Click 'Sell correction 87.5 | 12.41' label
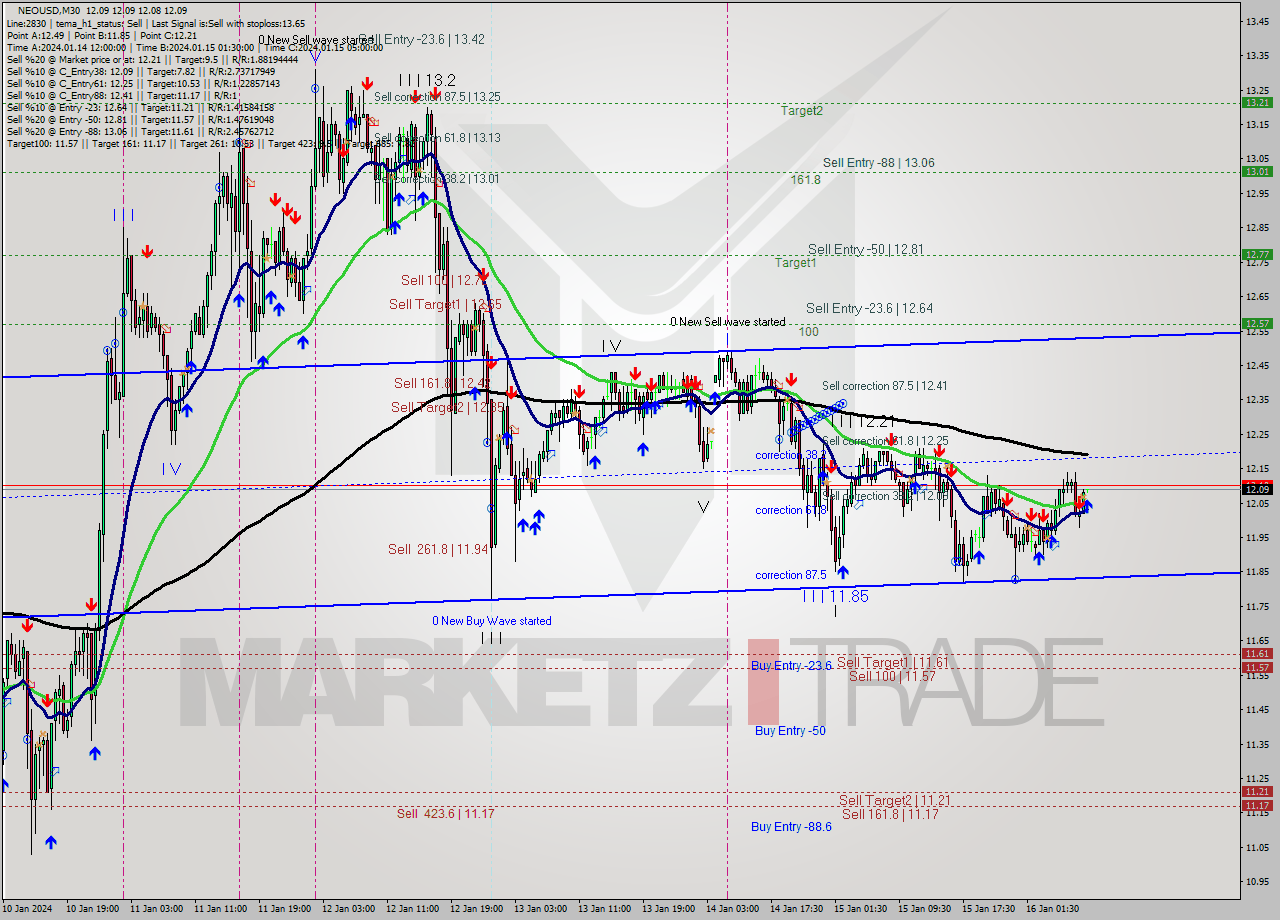 pyautogui.click(x=885, y=386)
